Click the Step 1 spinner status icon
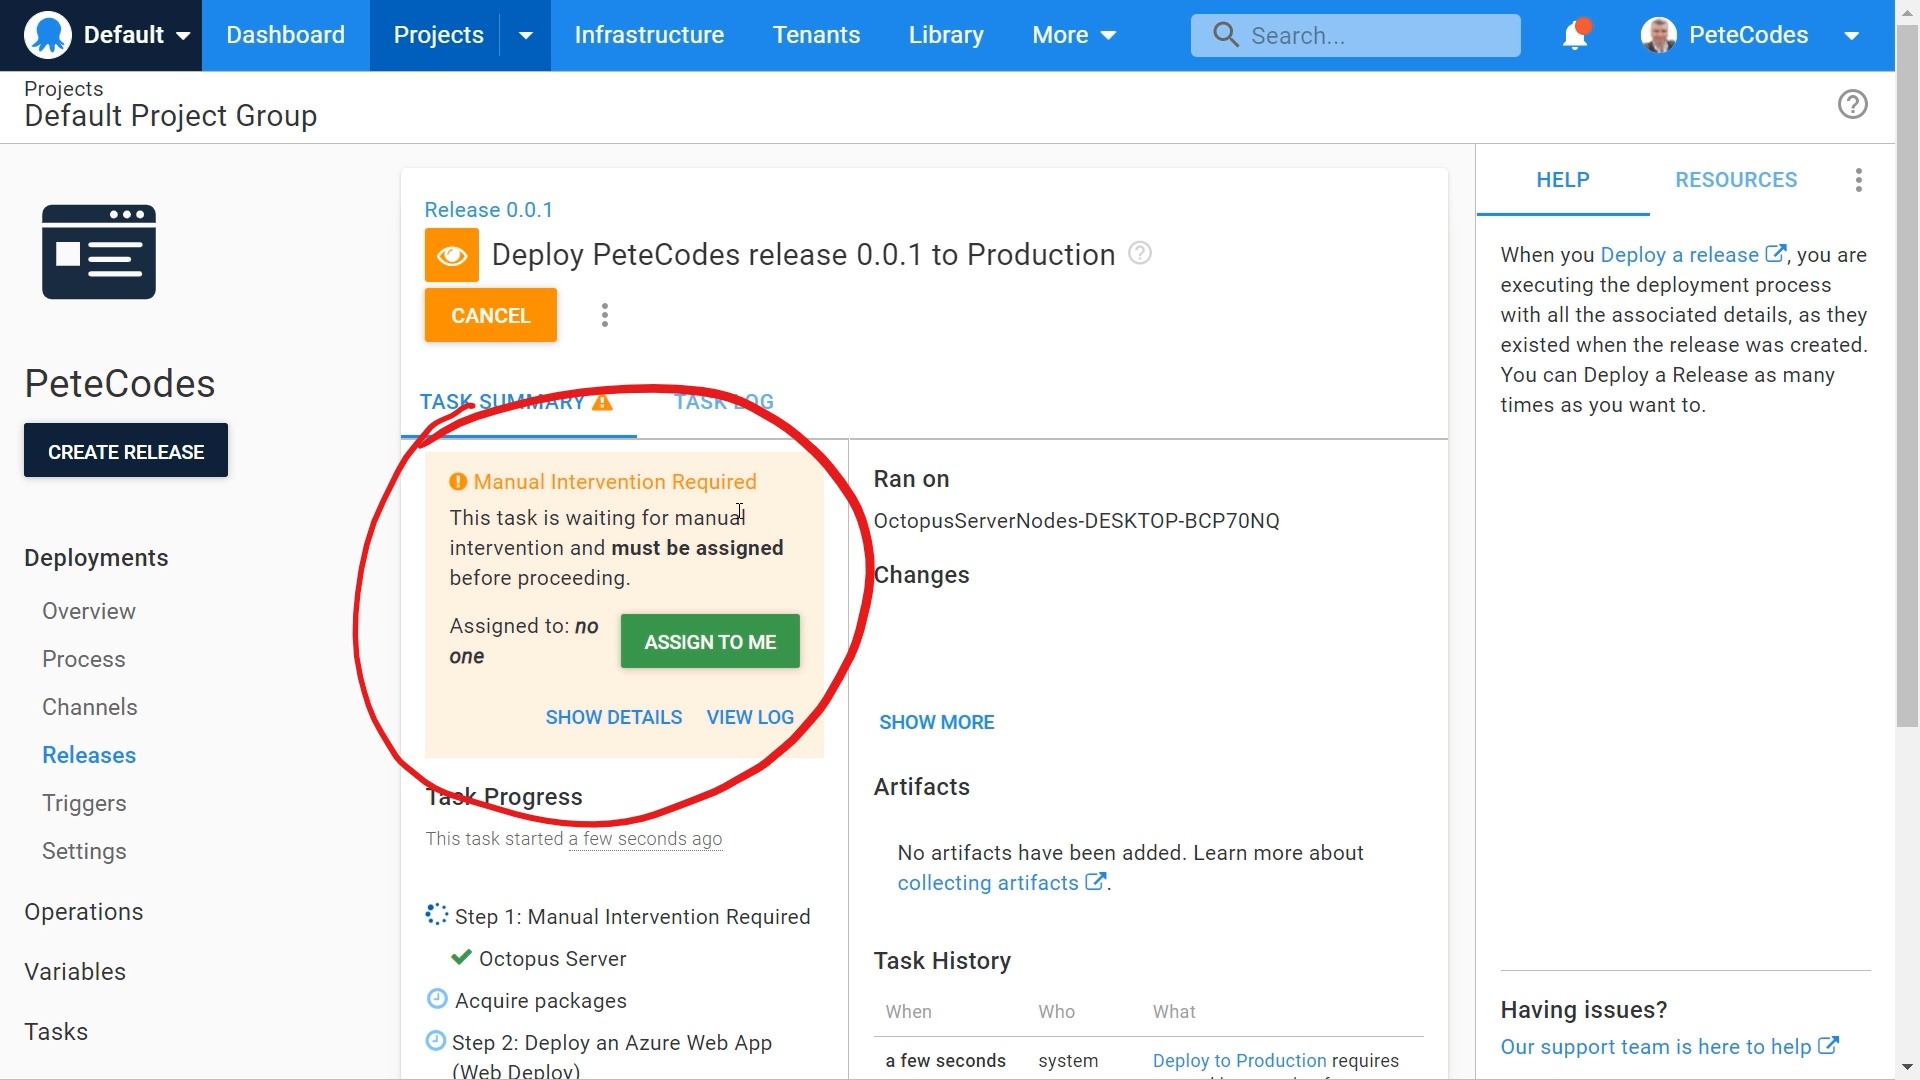Screen dimensions: 1920x1080 pyautogui.click(x=437, y=914)
